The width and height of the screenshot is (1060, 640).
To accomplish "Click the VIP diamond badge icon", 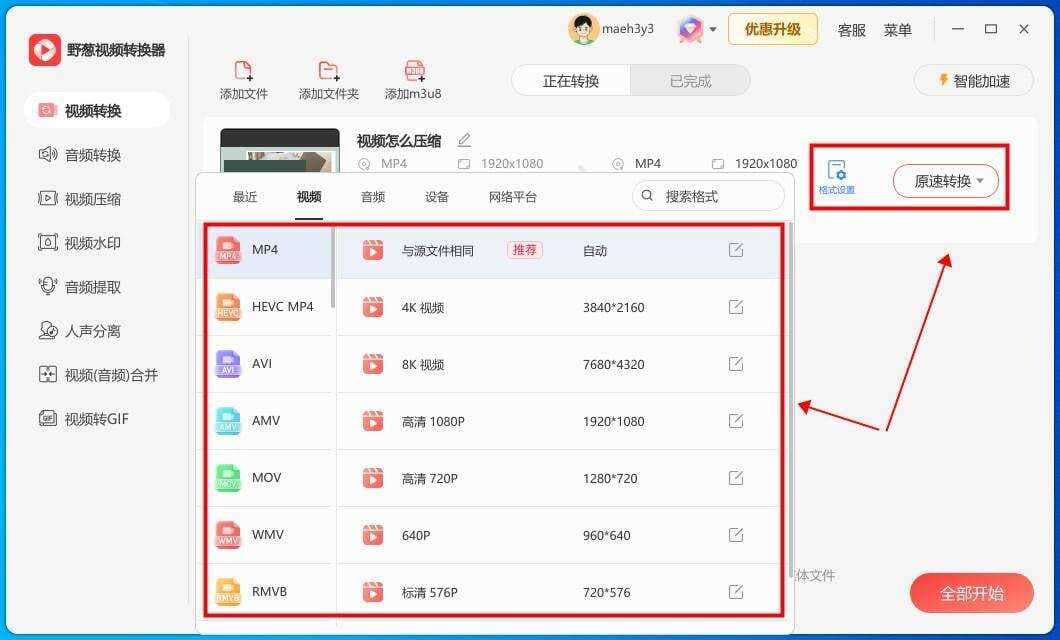I will 690,30.
